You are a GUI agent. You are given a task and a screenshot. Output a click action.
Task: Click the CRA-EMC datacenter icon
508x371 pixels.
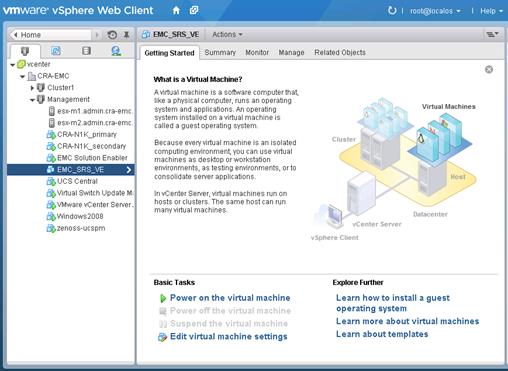32,76
